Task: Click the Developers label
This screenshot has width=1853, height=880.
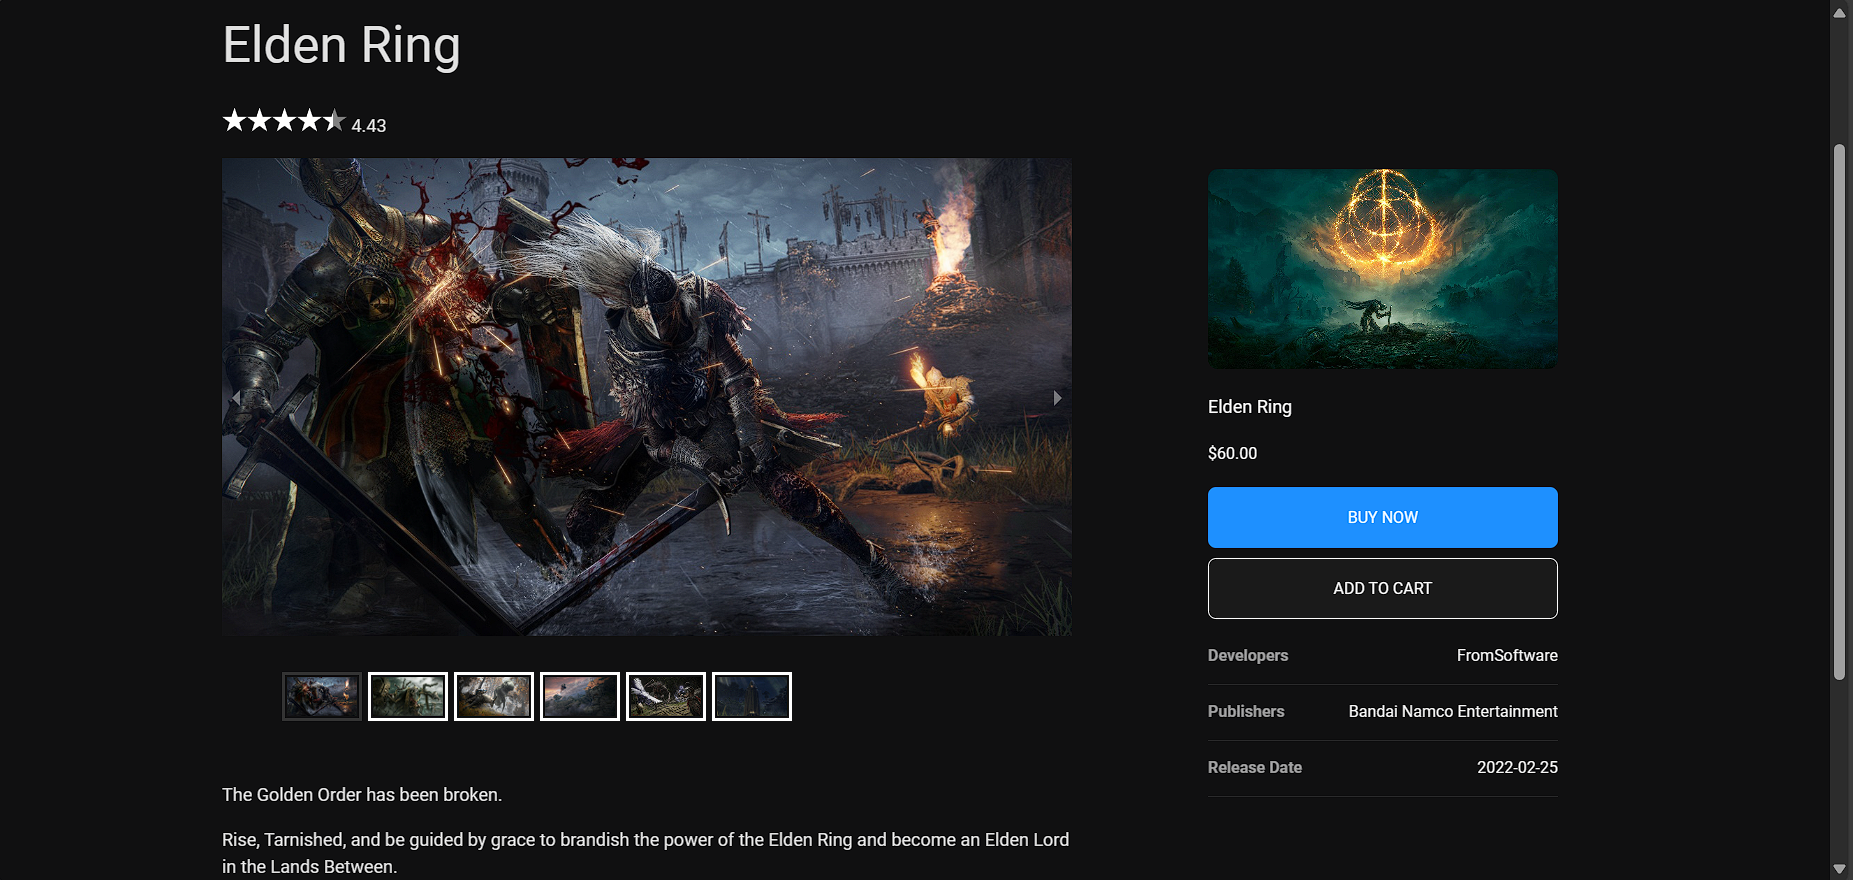Action: 1248,655
